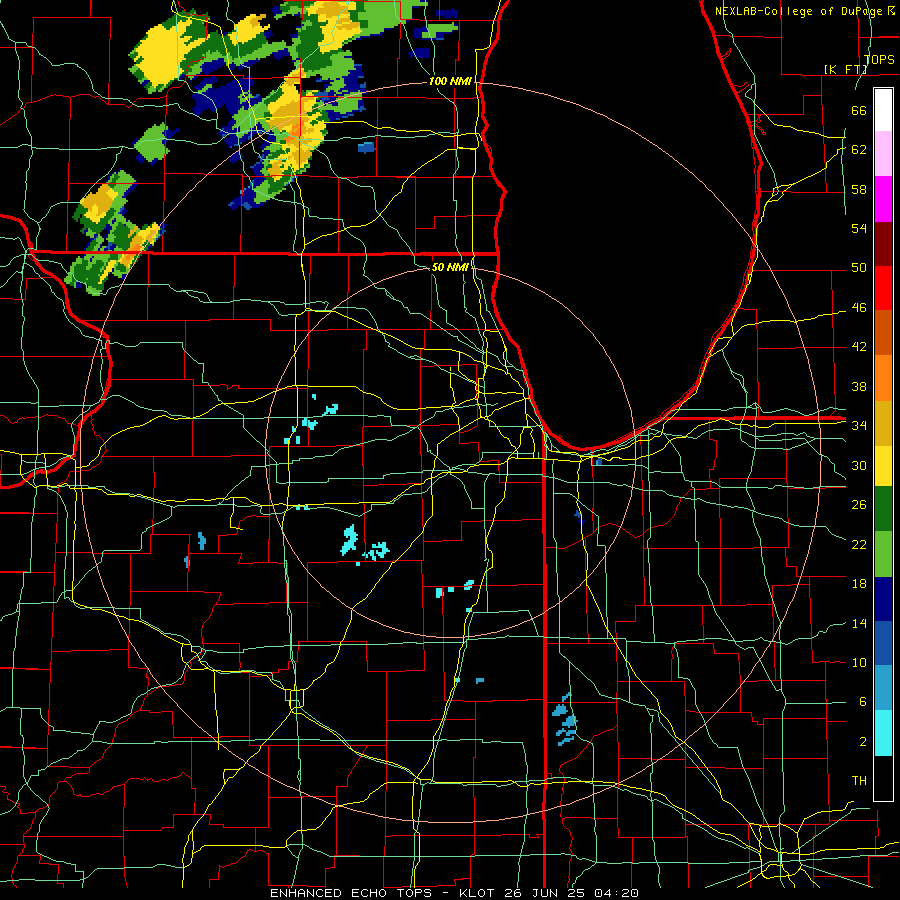Select the navy blue legend swatch

[883, 599]
